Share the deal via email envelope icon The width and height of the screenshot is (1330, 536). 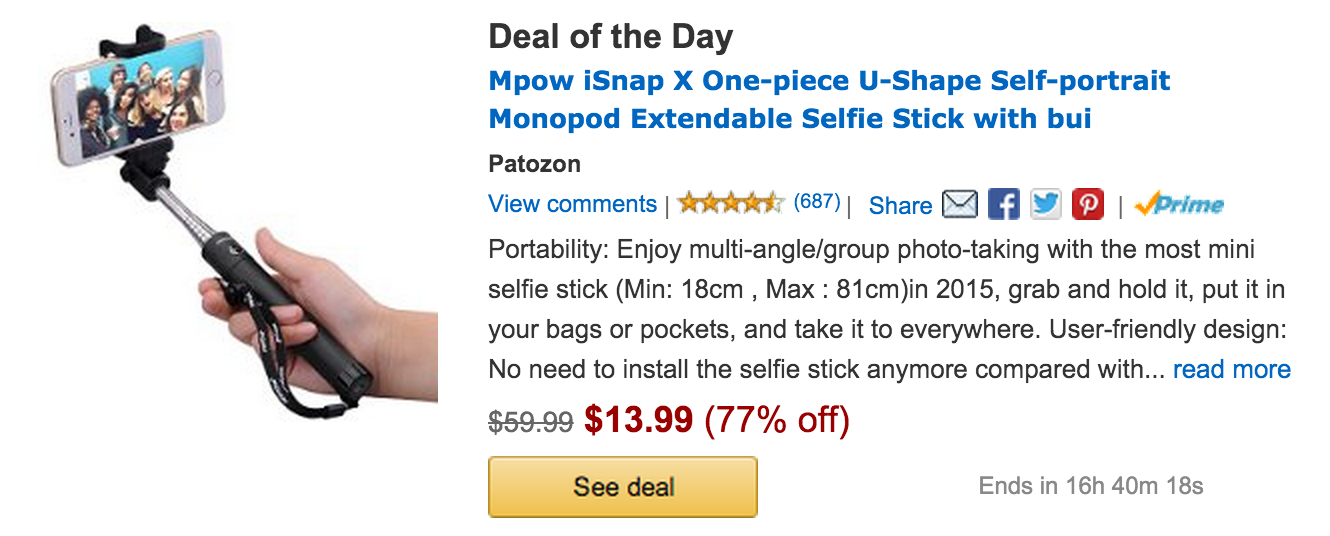[960, 205]
